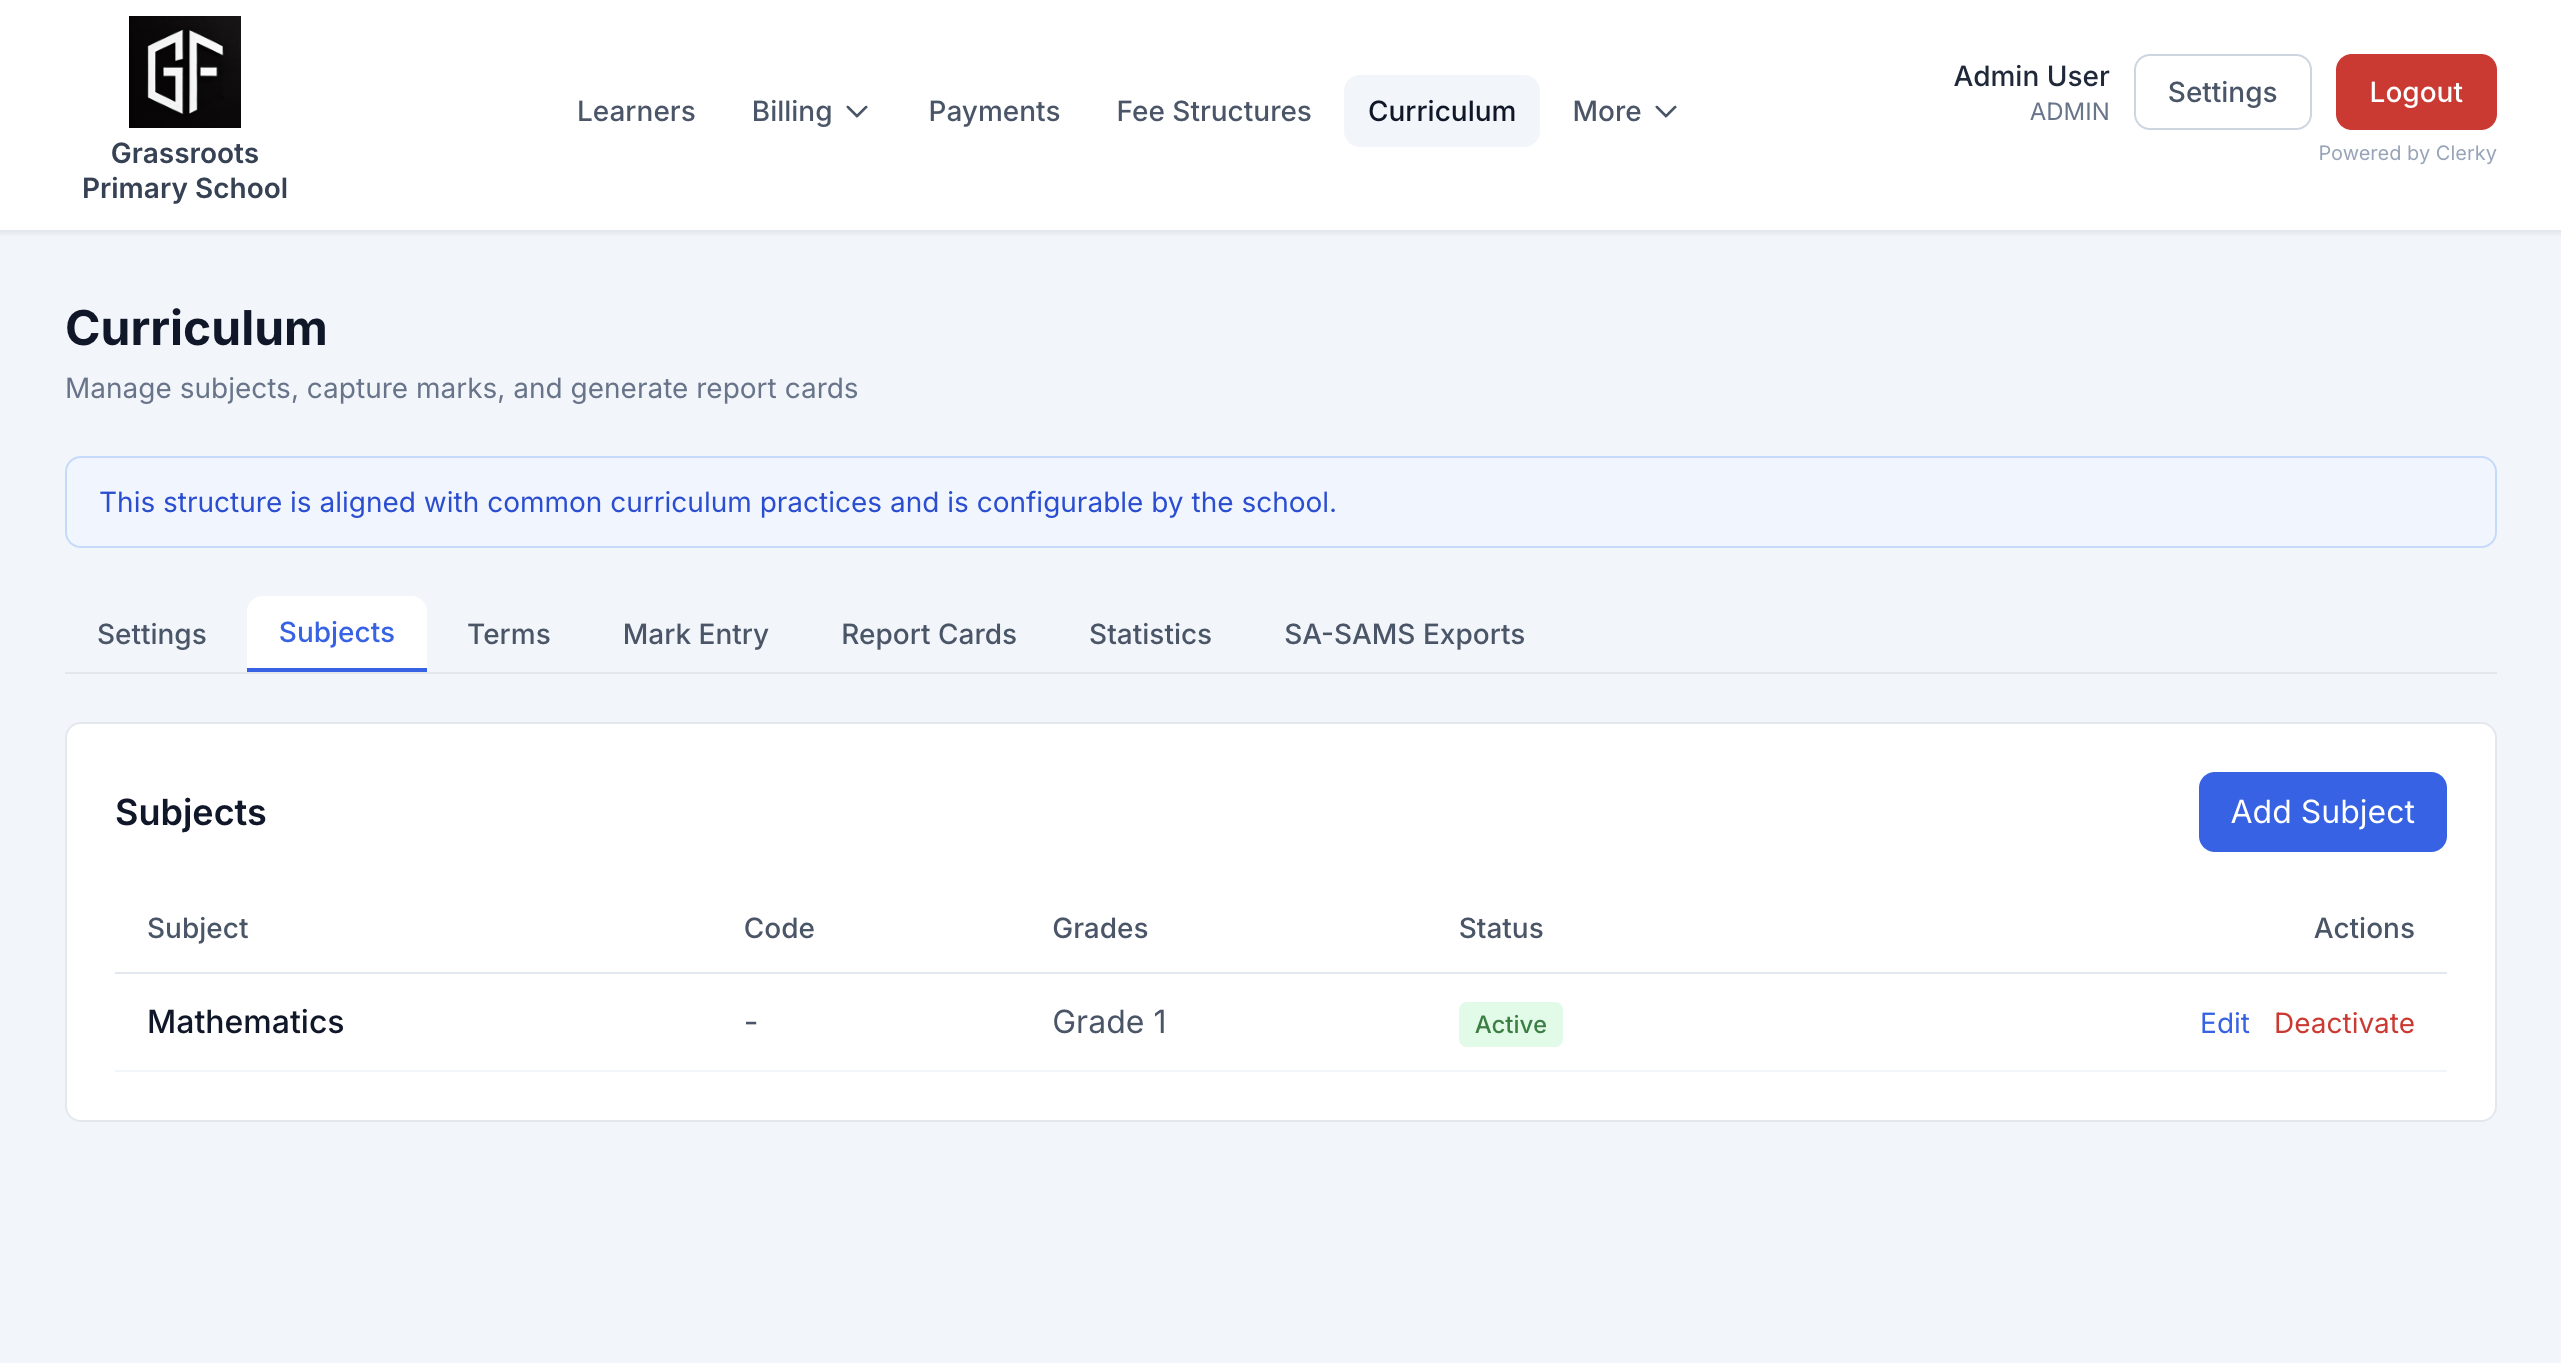Click the Grade 1 cell
Screen dimensions: 2561x1363
pos(1110,1022)
